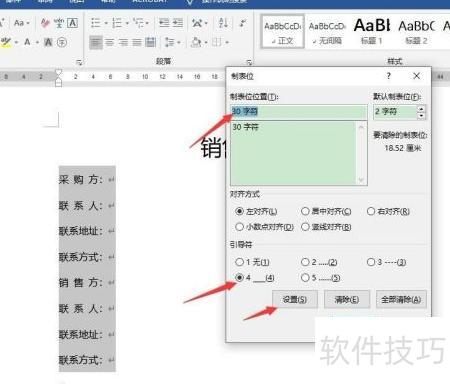Click the bullet list icon
The width and height of the screenshot is (450, 384).
(96, 23)
